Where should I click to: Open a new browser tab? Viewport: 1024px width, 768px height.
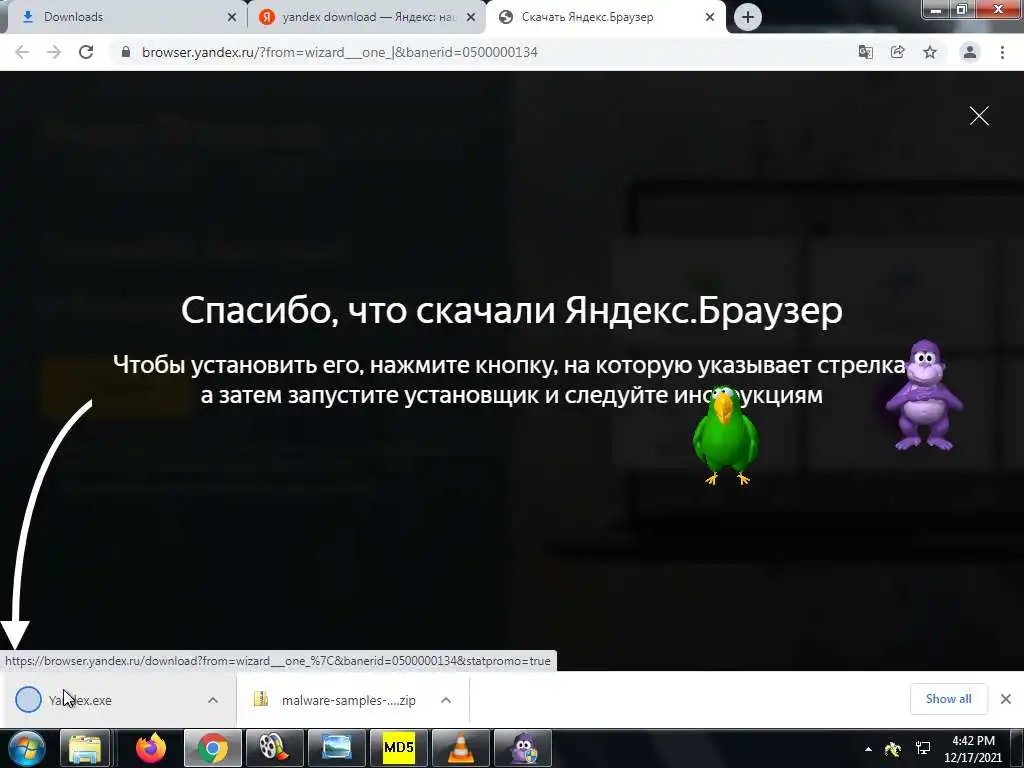(748, 17)
